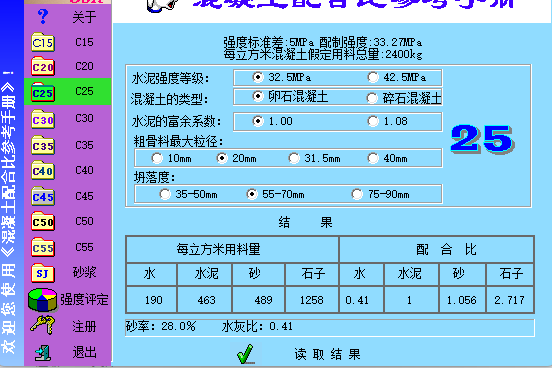Set cement surplus coefficient to 1.08
Screen dimensions: 552x368
373,121
